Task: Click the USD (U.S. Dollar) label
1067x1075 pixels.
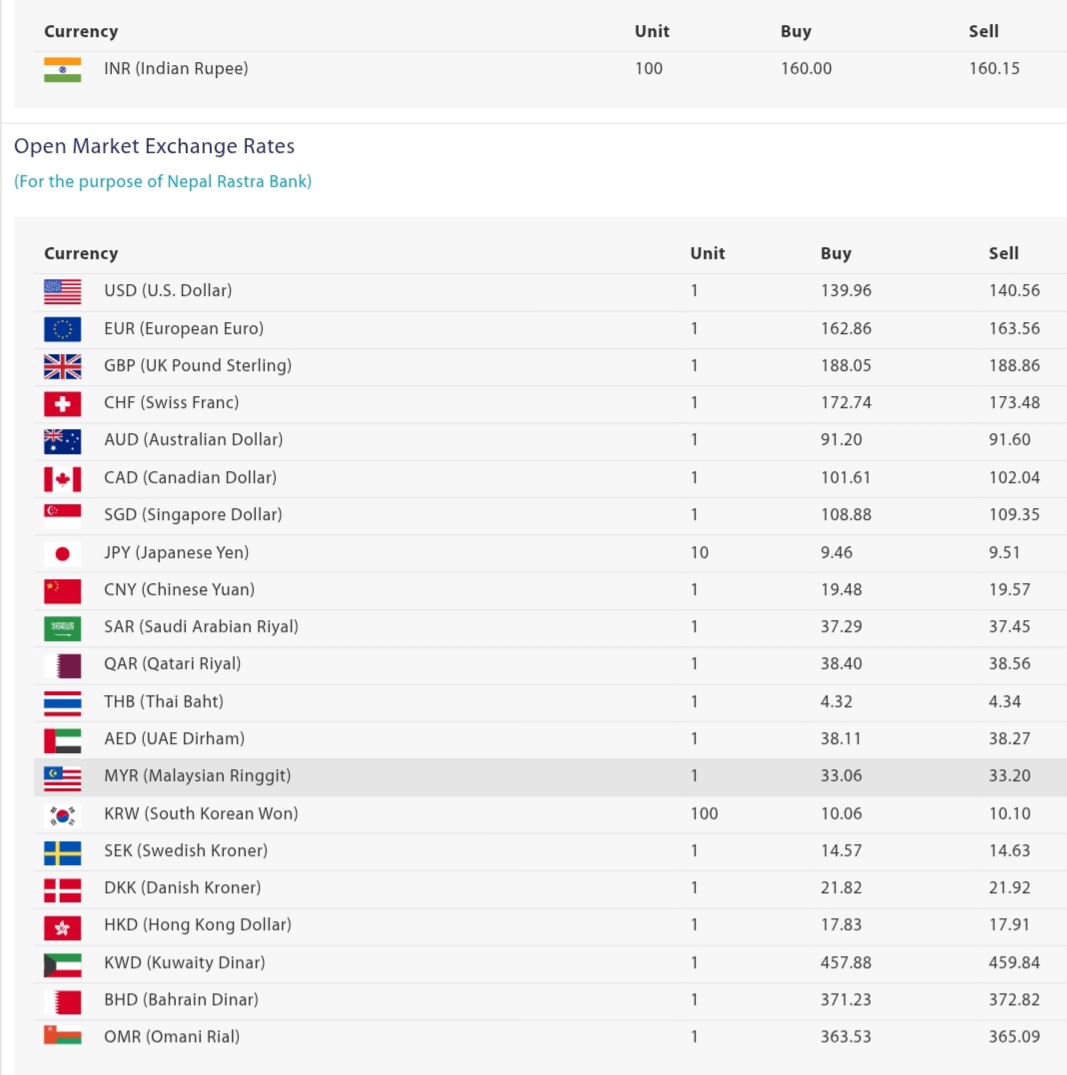Action: click(x=168, y=291)
